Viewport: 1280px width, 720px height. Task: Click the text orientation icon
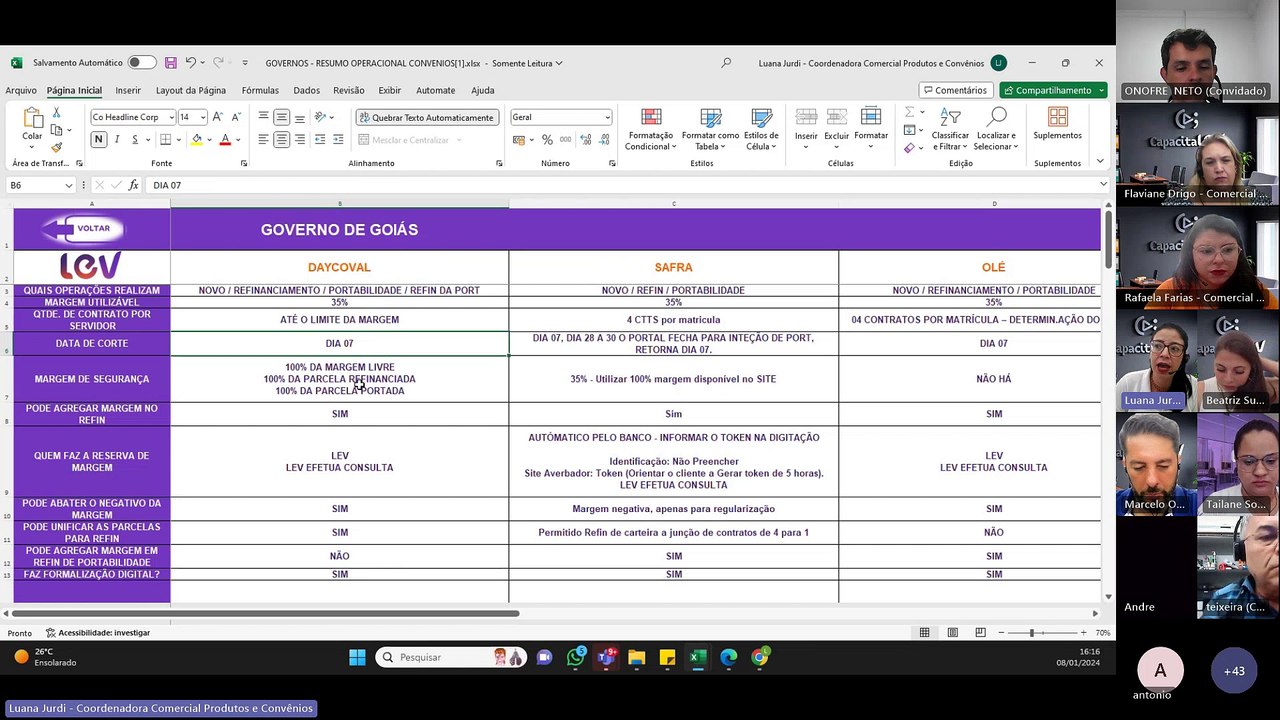tap(320, 117)
